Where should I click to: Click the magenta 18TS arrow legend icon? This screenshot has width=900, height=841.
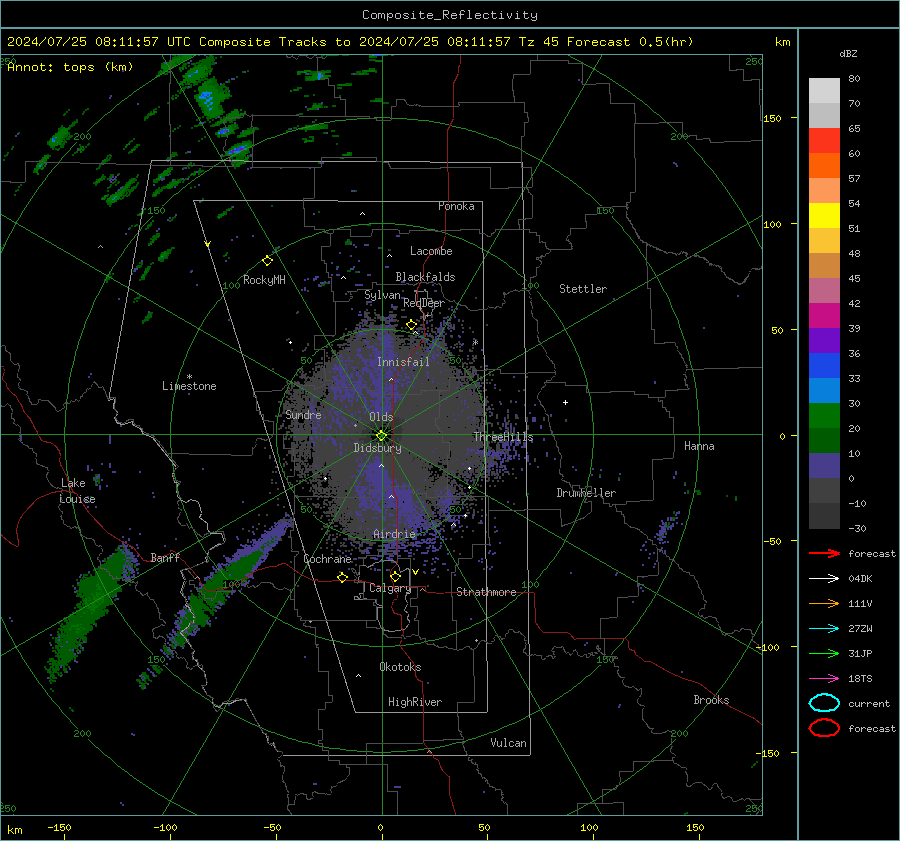pos(824,679)
